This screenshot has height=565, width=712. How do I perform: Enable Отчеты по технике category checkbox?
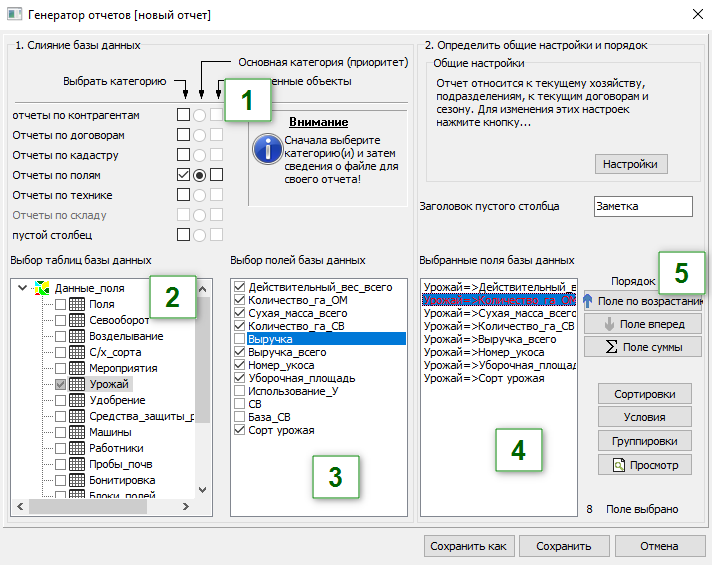pyautogui.click(x=183, y=194)
